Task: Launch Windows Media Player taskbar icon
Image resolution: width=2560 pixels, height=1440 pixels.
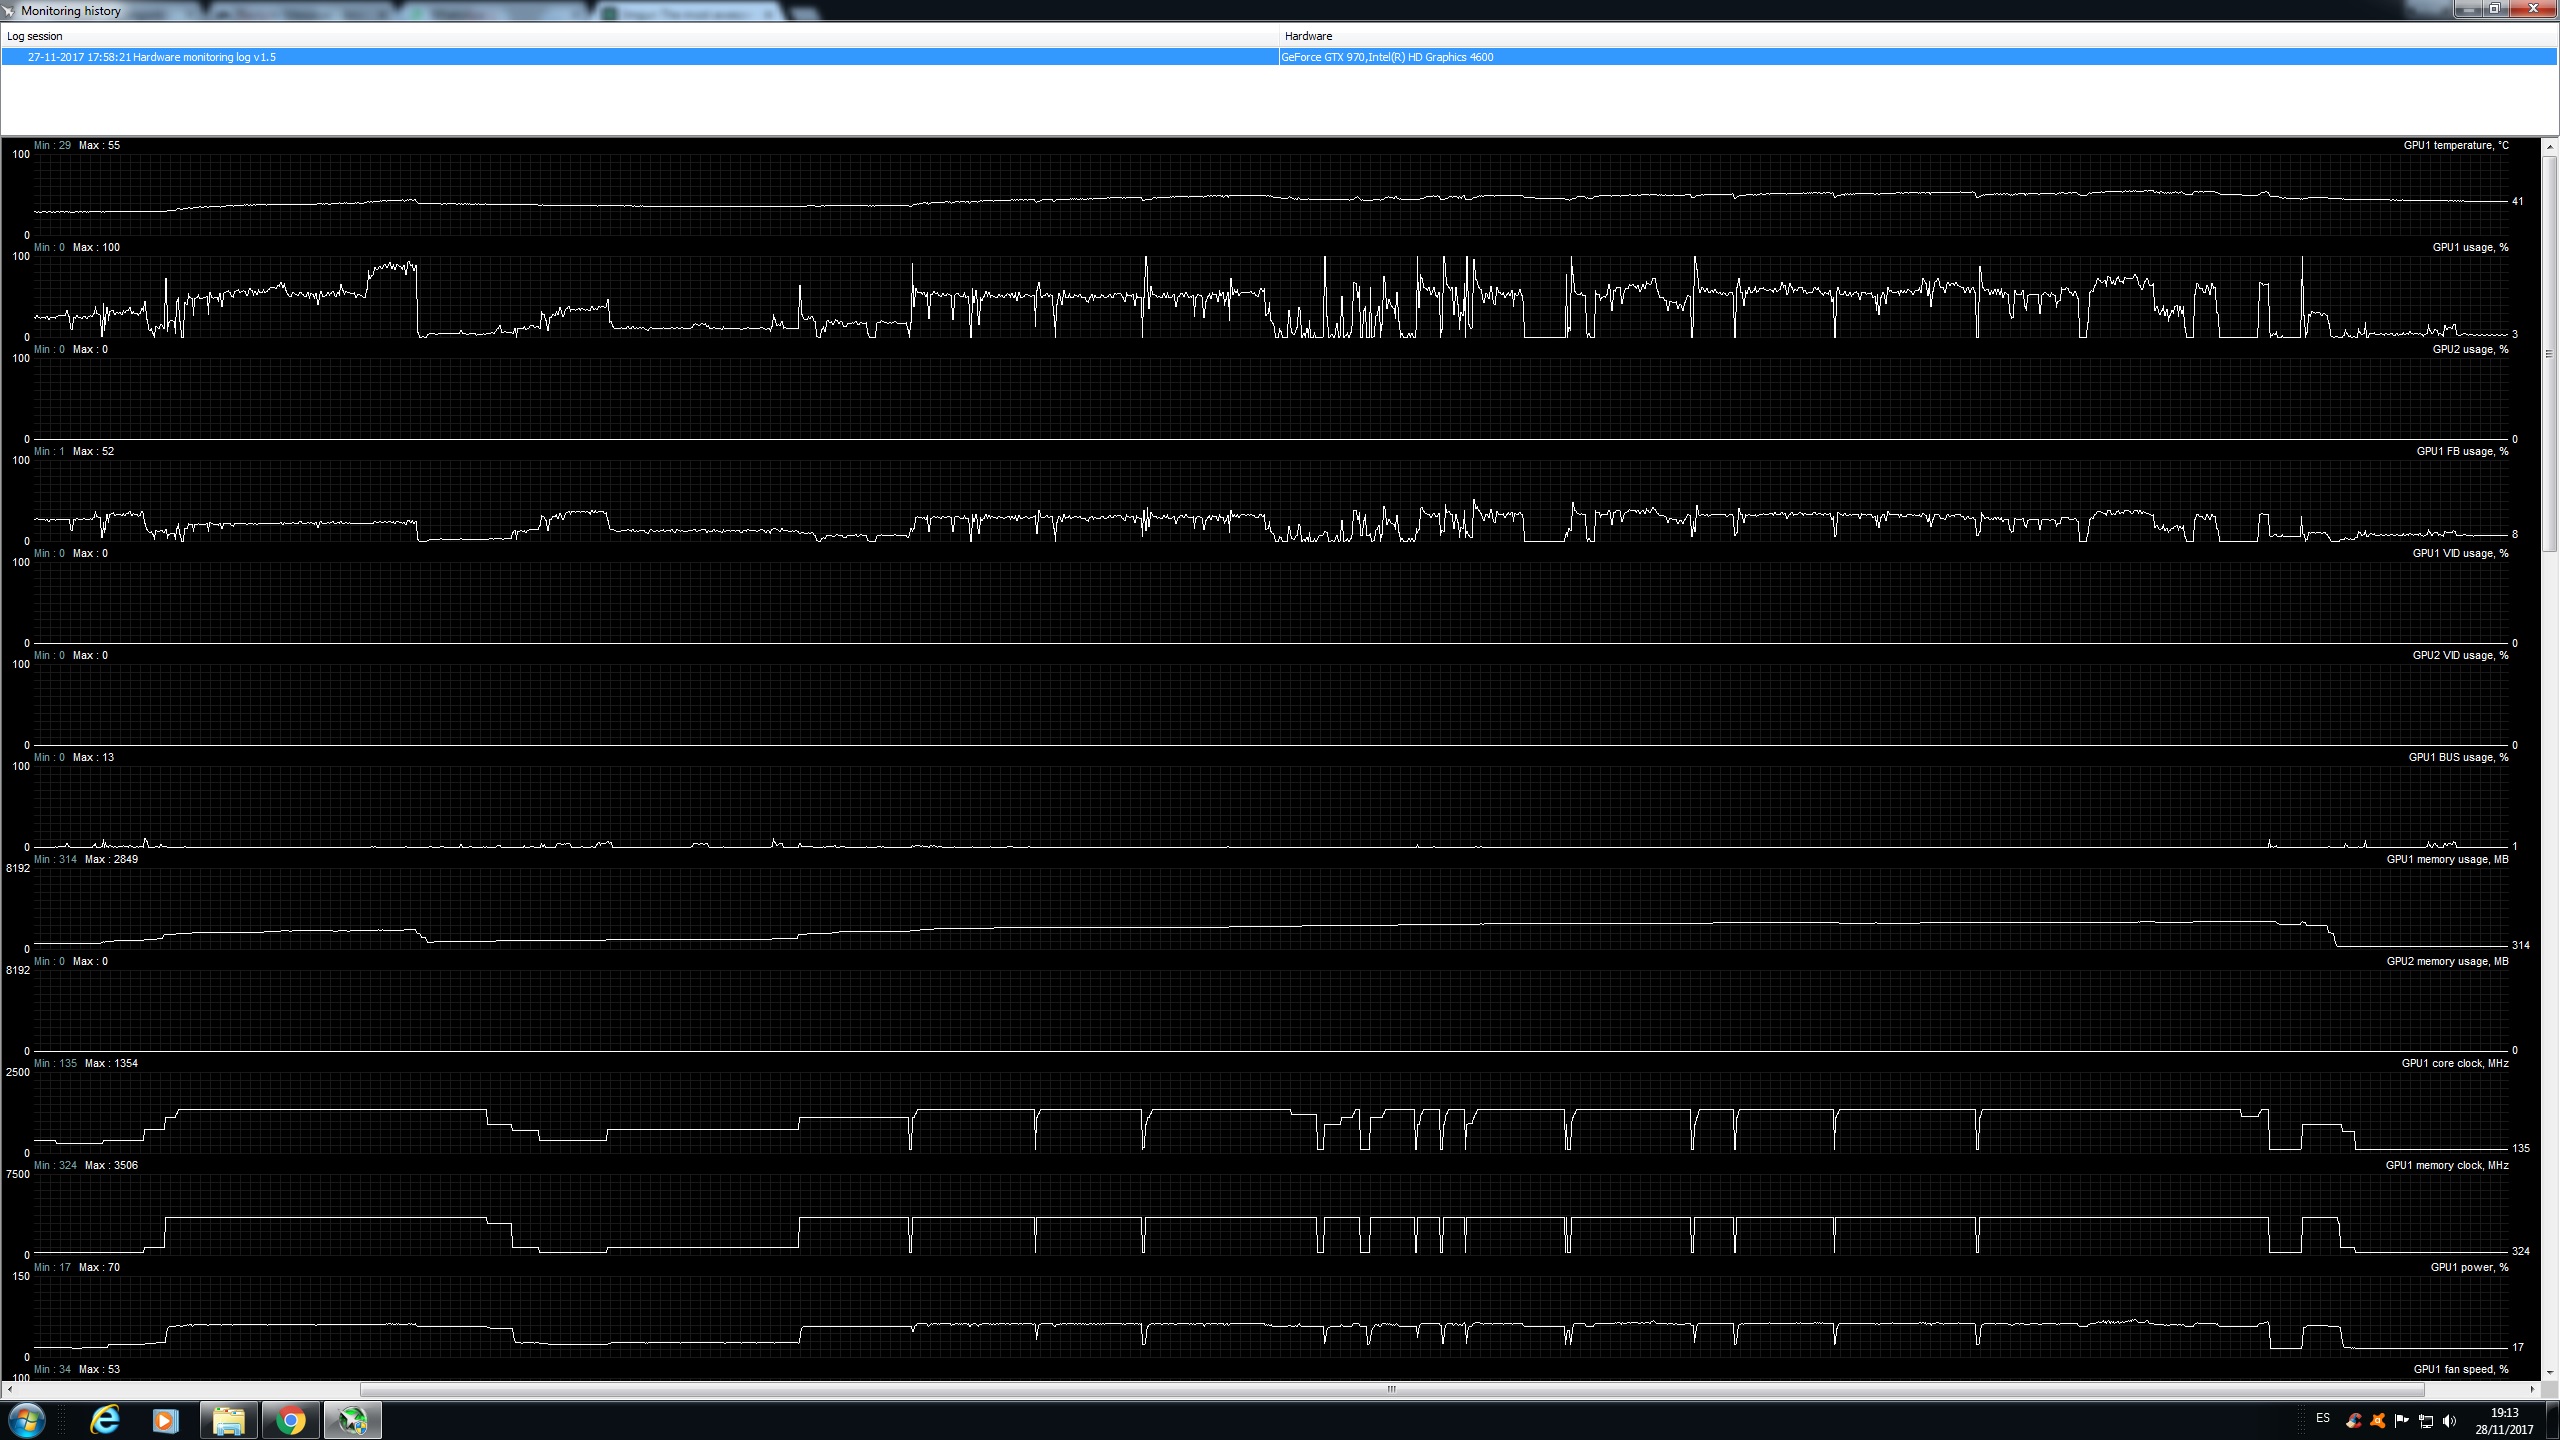Action: point(166,1420)
